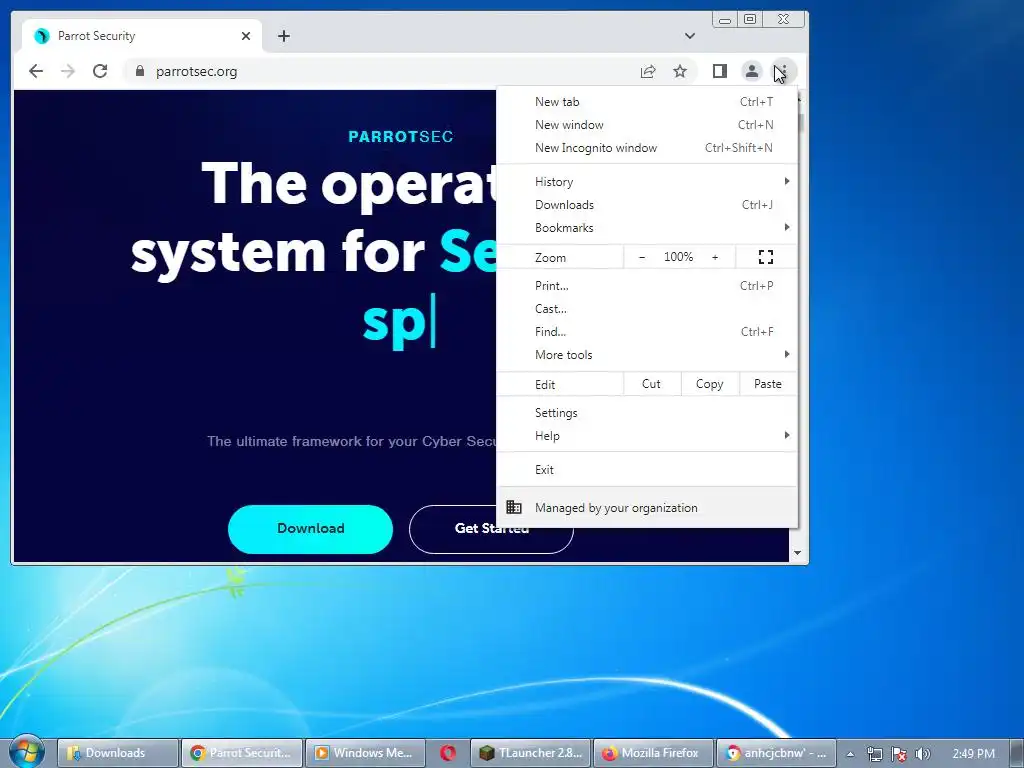Expand the Help submenu

(647, 436)
